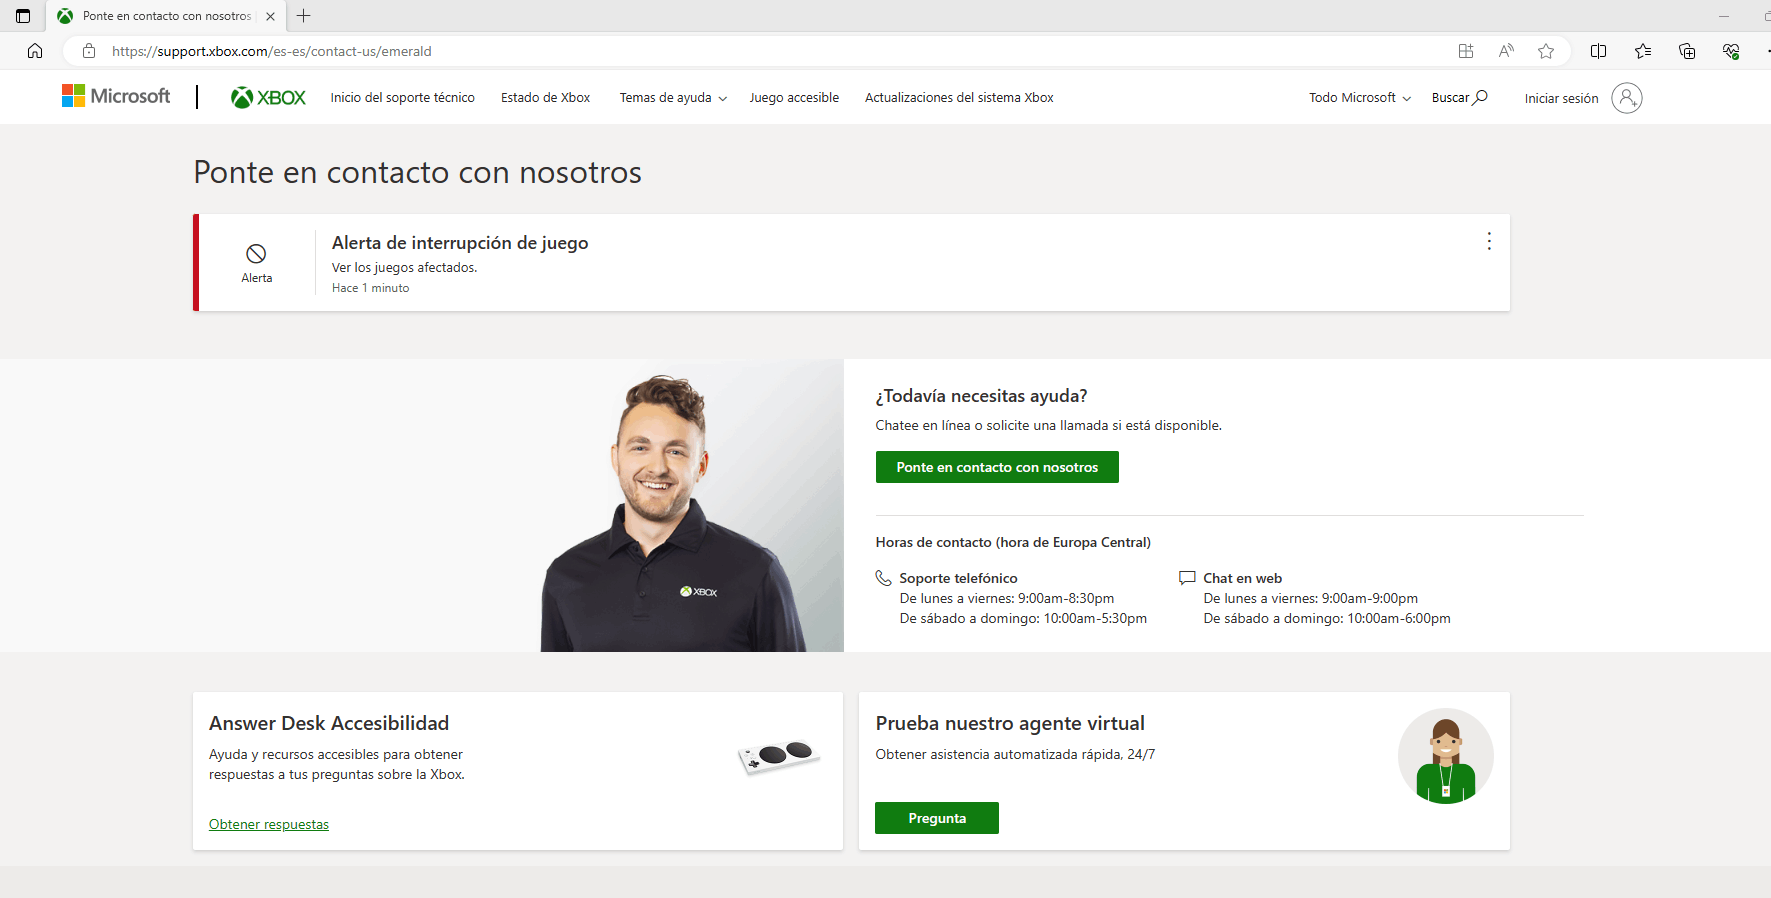This screenshot has width=1771, height=898.
Task: Open the tab actions menu icon
Action: [x=23, y=16]
